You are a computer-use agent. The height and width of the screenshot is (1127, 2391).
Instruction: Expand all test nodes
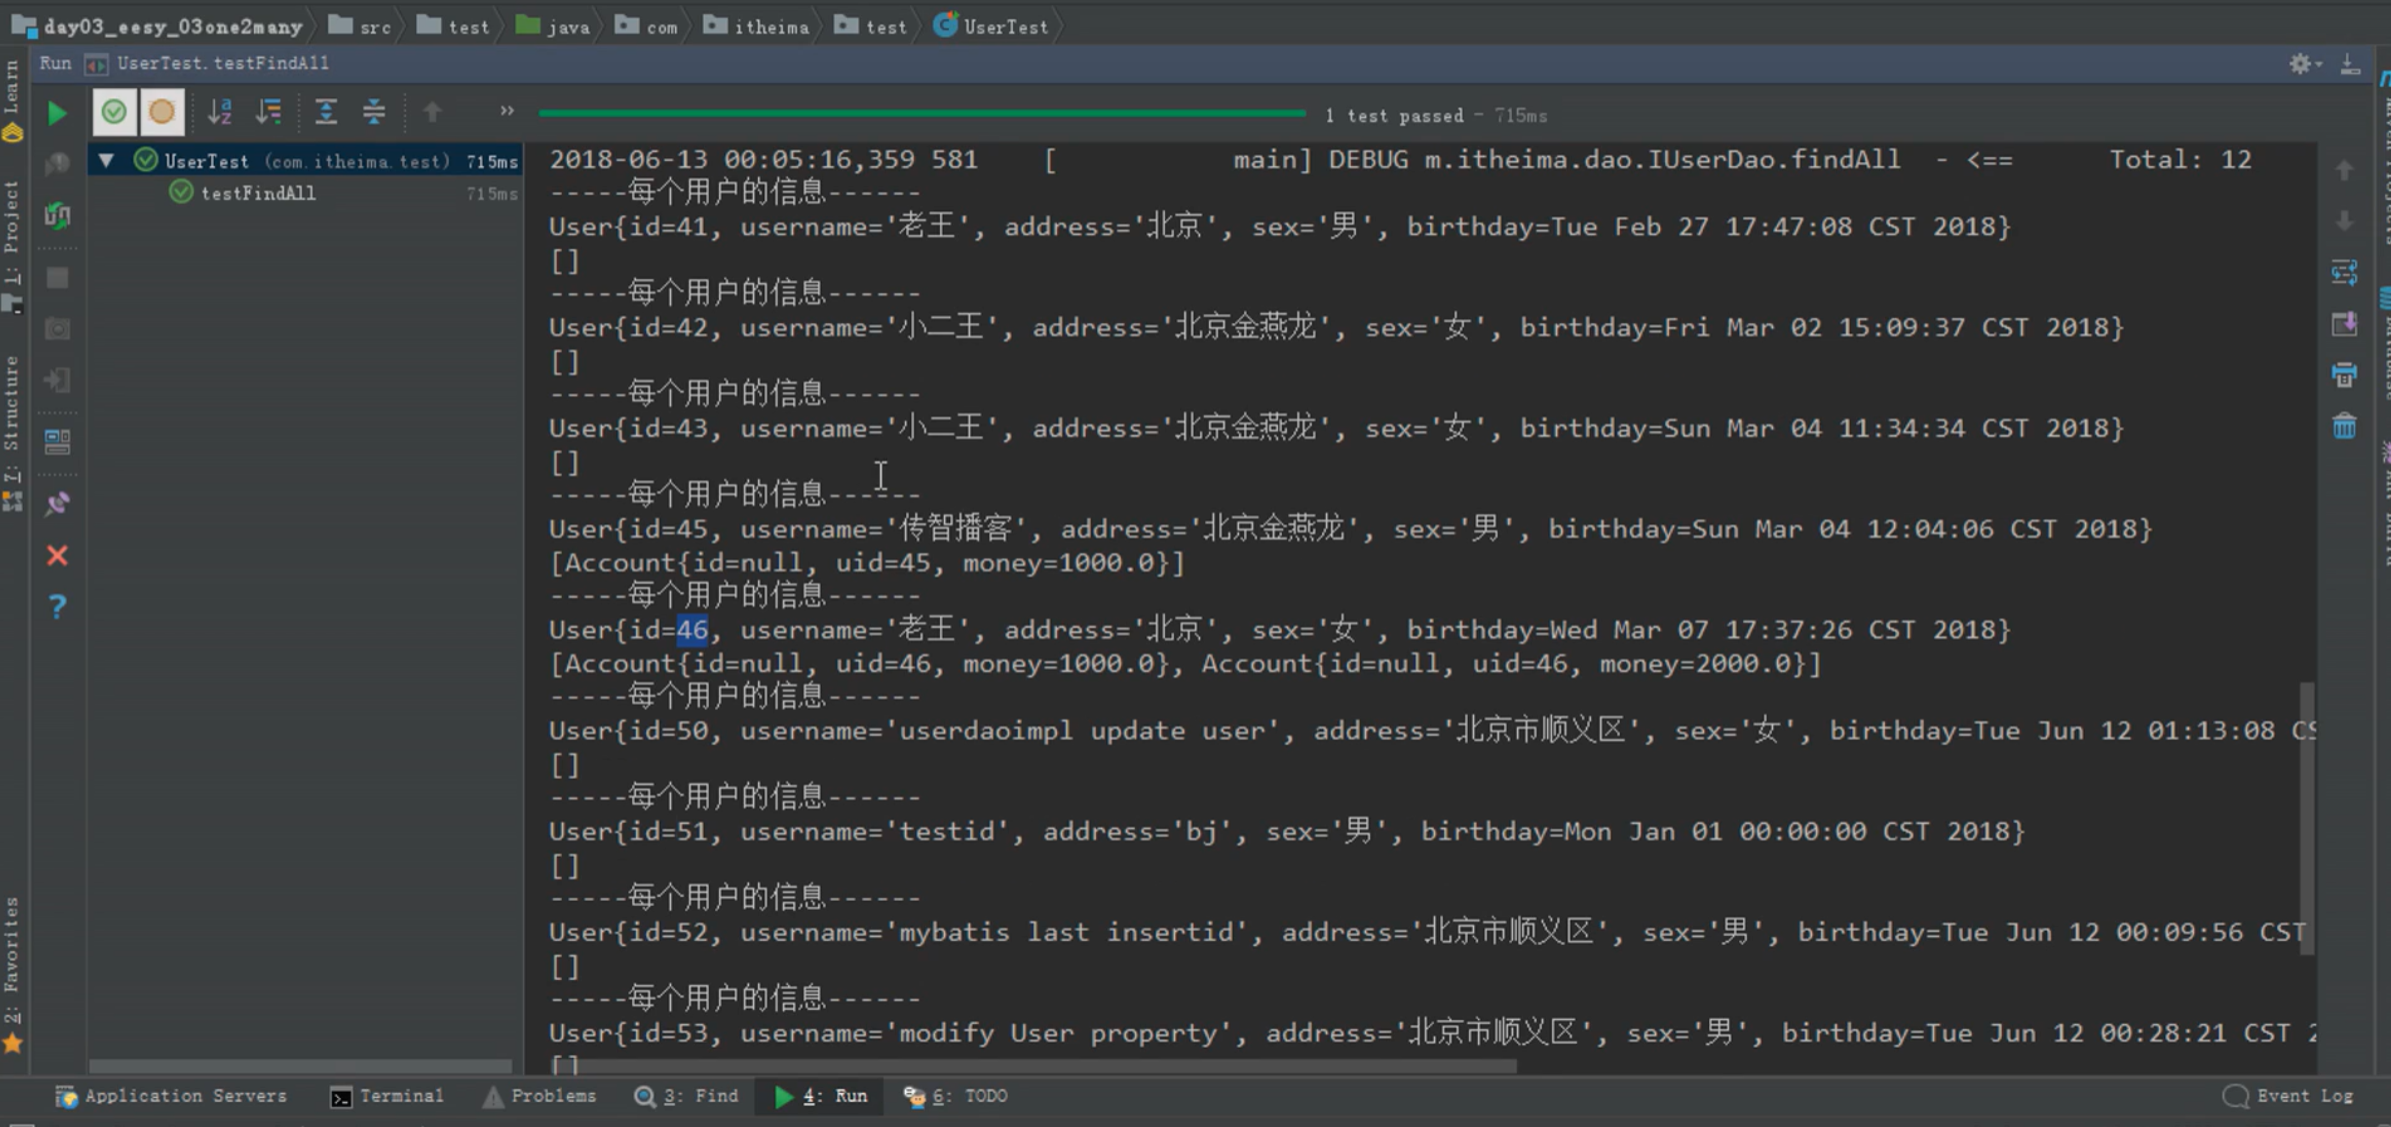(x=326, y=111)
